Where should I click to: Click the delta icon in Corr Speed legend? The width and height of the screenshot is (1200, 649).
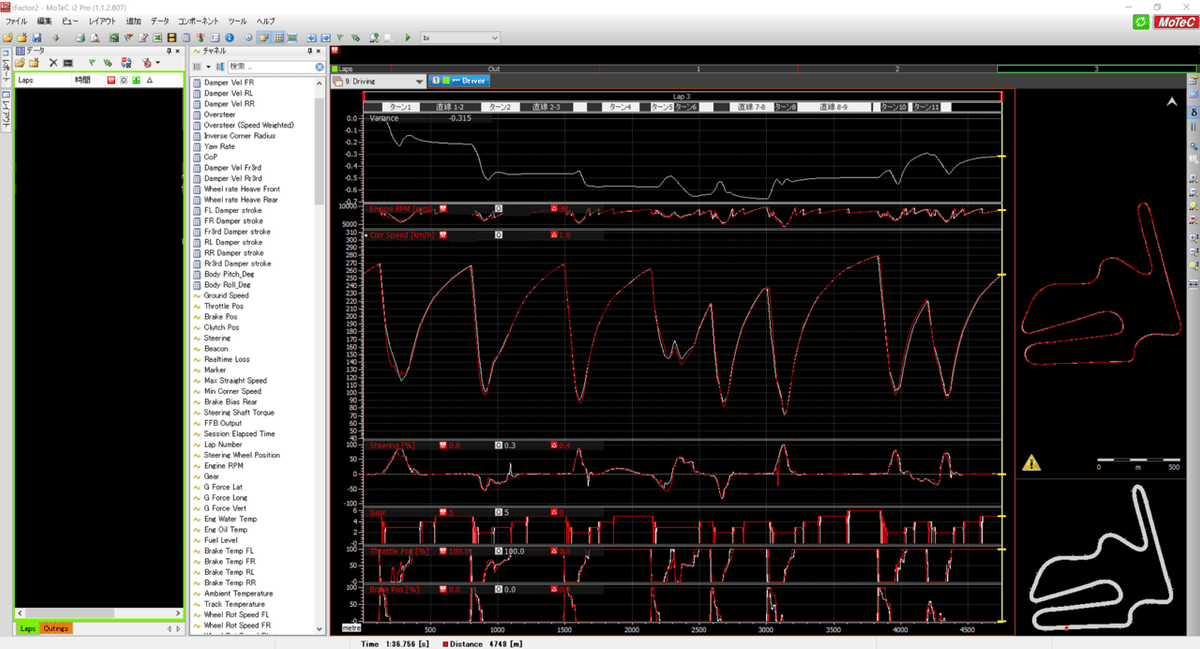point(554,235)
